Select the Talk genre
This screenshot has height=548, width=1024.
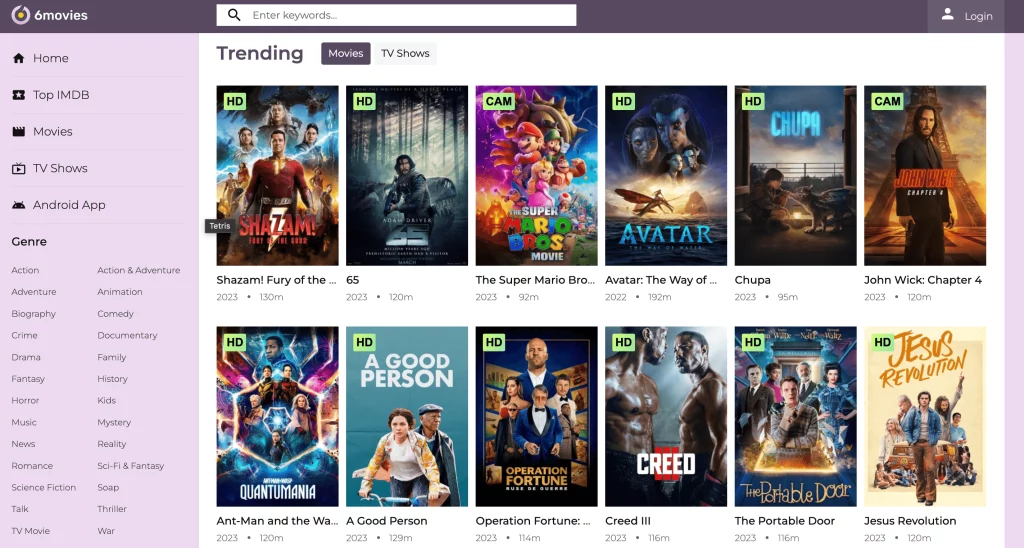[x=20, y=509]
